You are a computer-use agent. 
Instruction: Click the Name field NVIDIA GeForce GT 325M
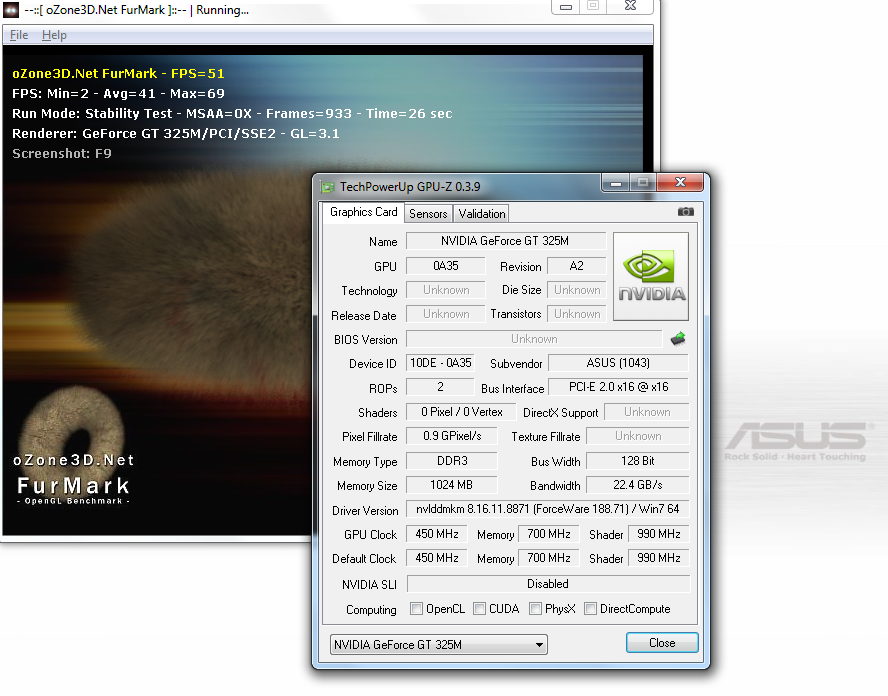click(505, 241)
